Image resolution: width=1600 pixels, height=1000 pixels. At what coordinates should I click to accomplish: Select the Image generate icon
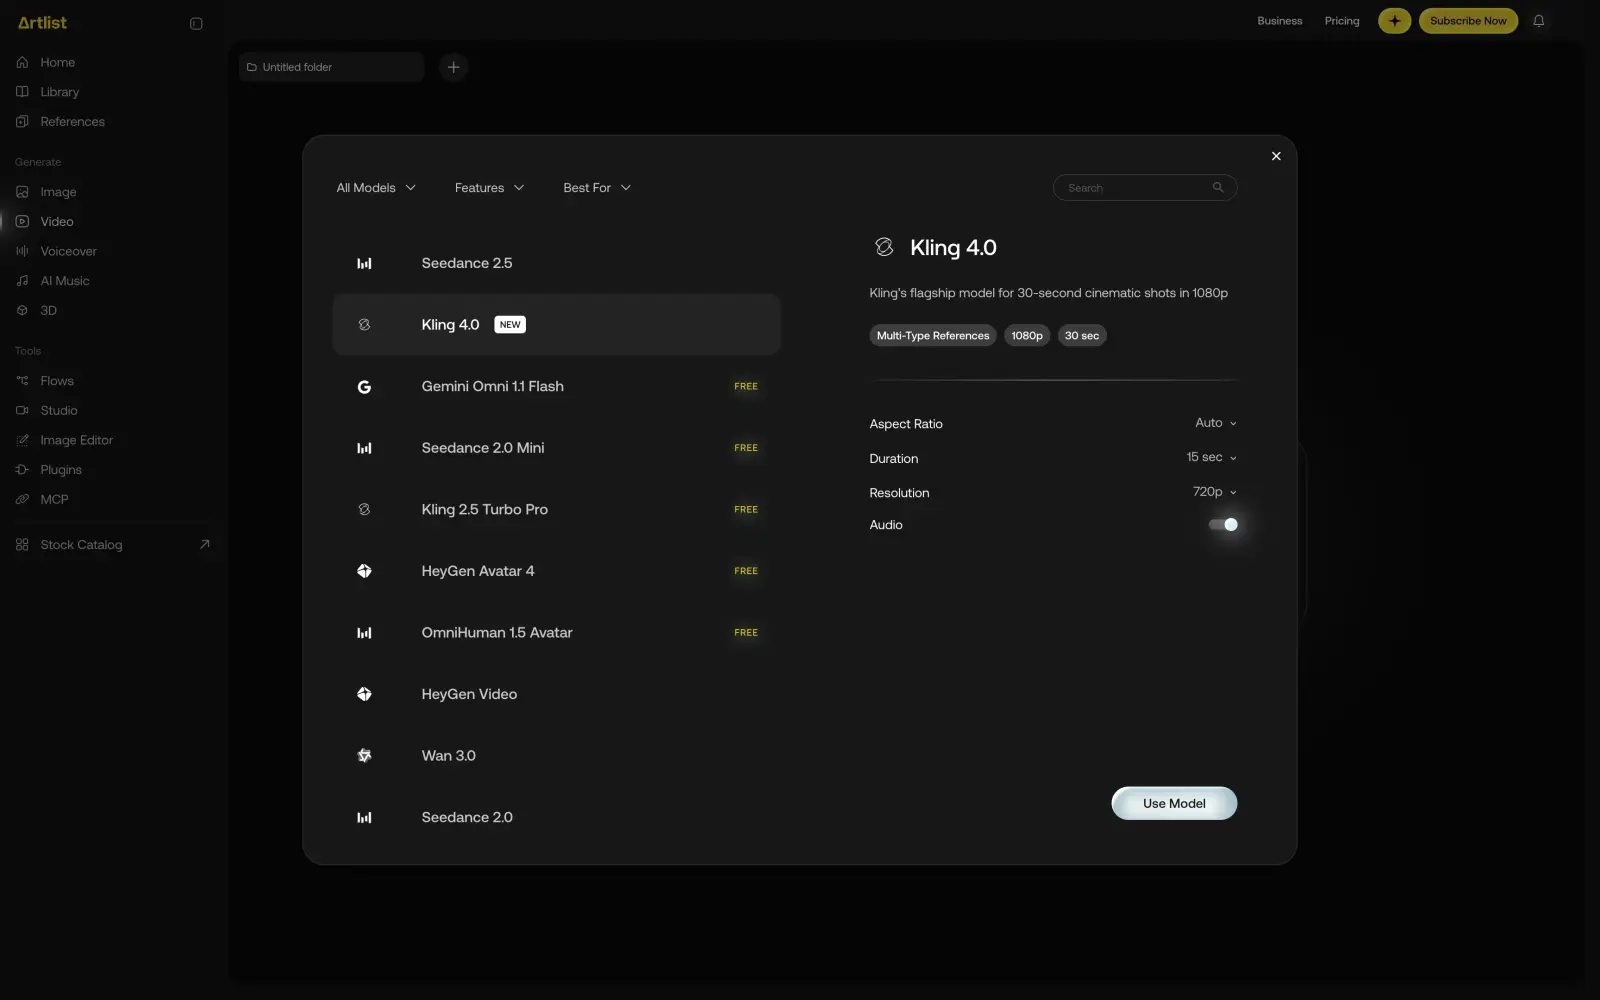coord(22,192)
